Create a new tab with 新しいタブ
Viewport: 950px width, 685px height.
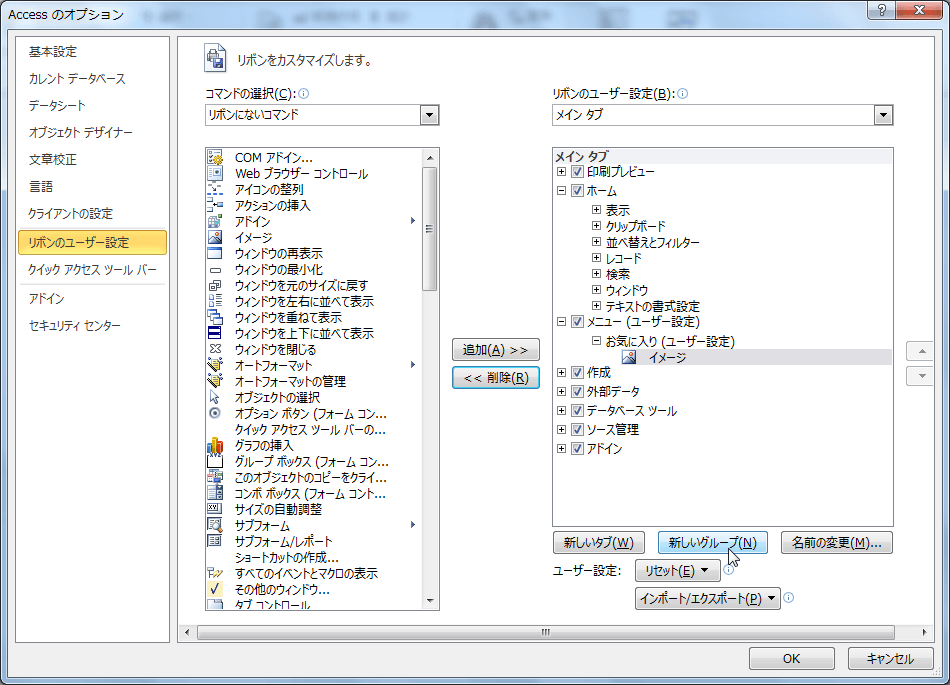click(599, 543)
